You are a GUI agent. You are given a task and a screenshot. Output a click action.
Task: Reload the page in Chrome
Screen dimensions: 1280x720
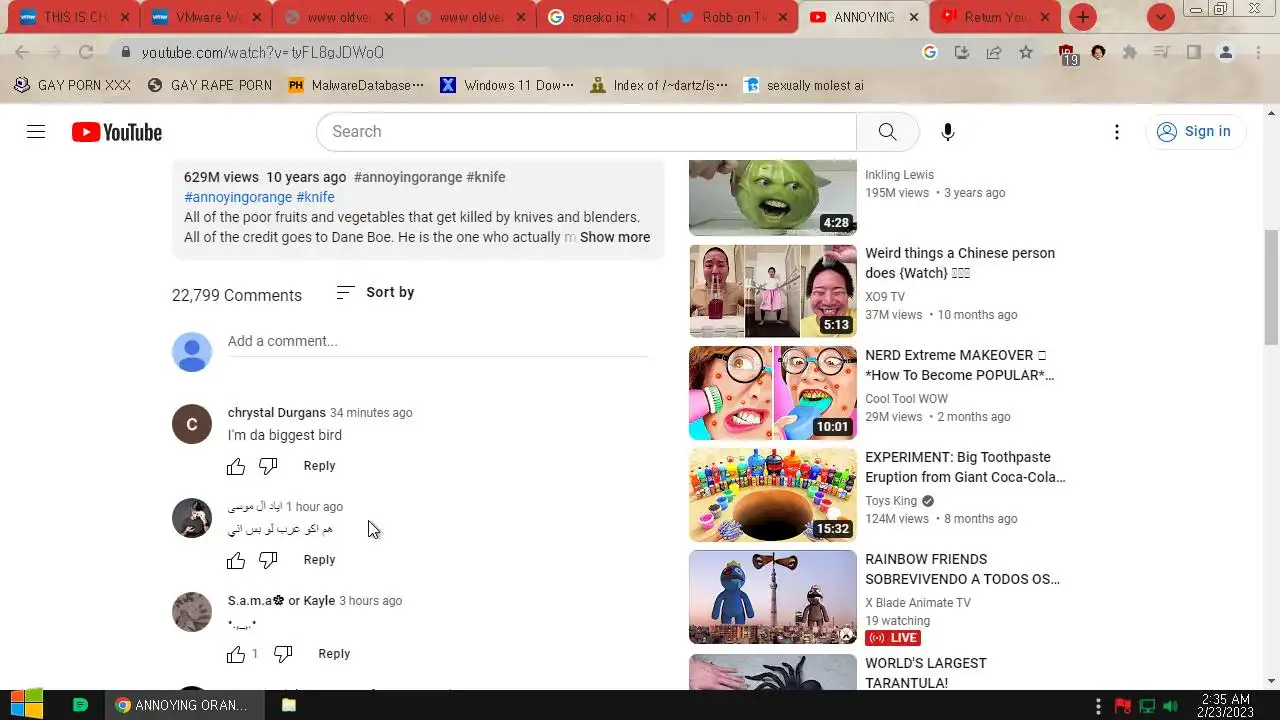click(x=86, y=52)
